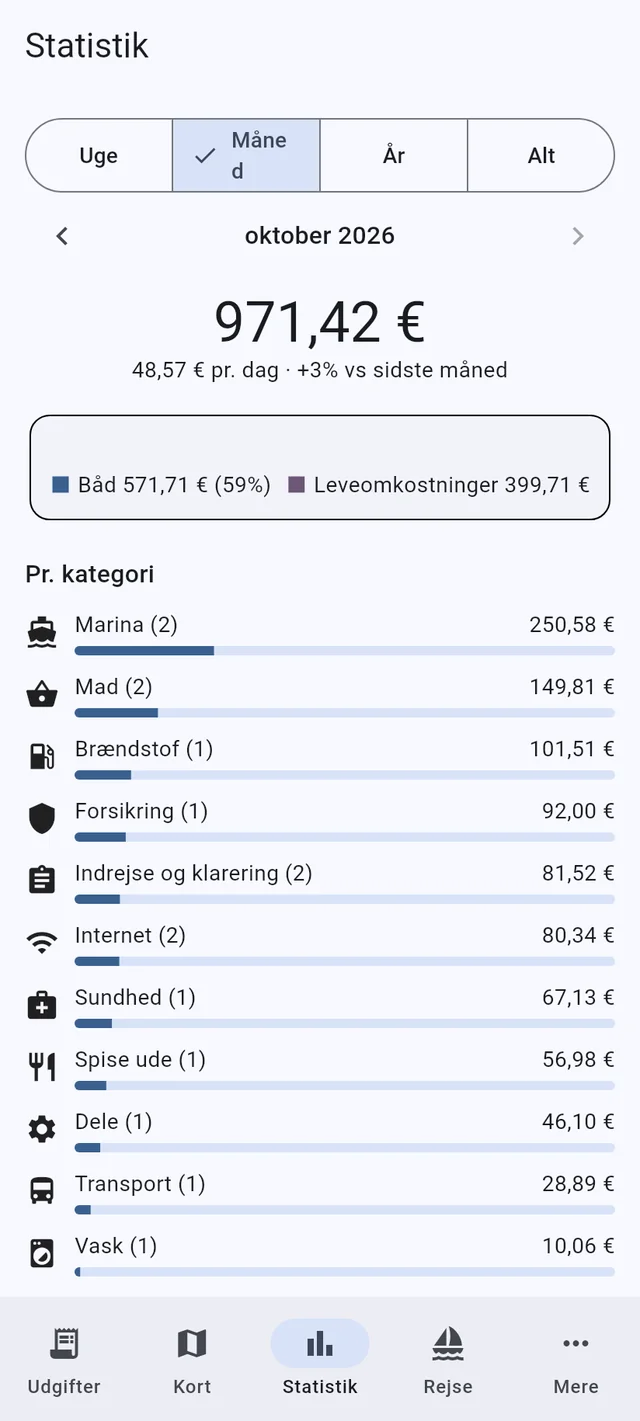Tap the Vask washing machine icon

click(x=42, y=1253)
